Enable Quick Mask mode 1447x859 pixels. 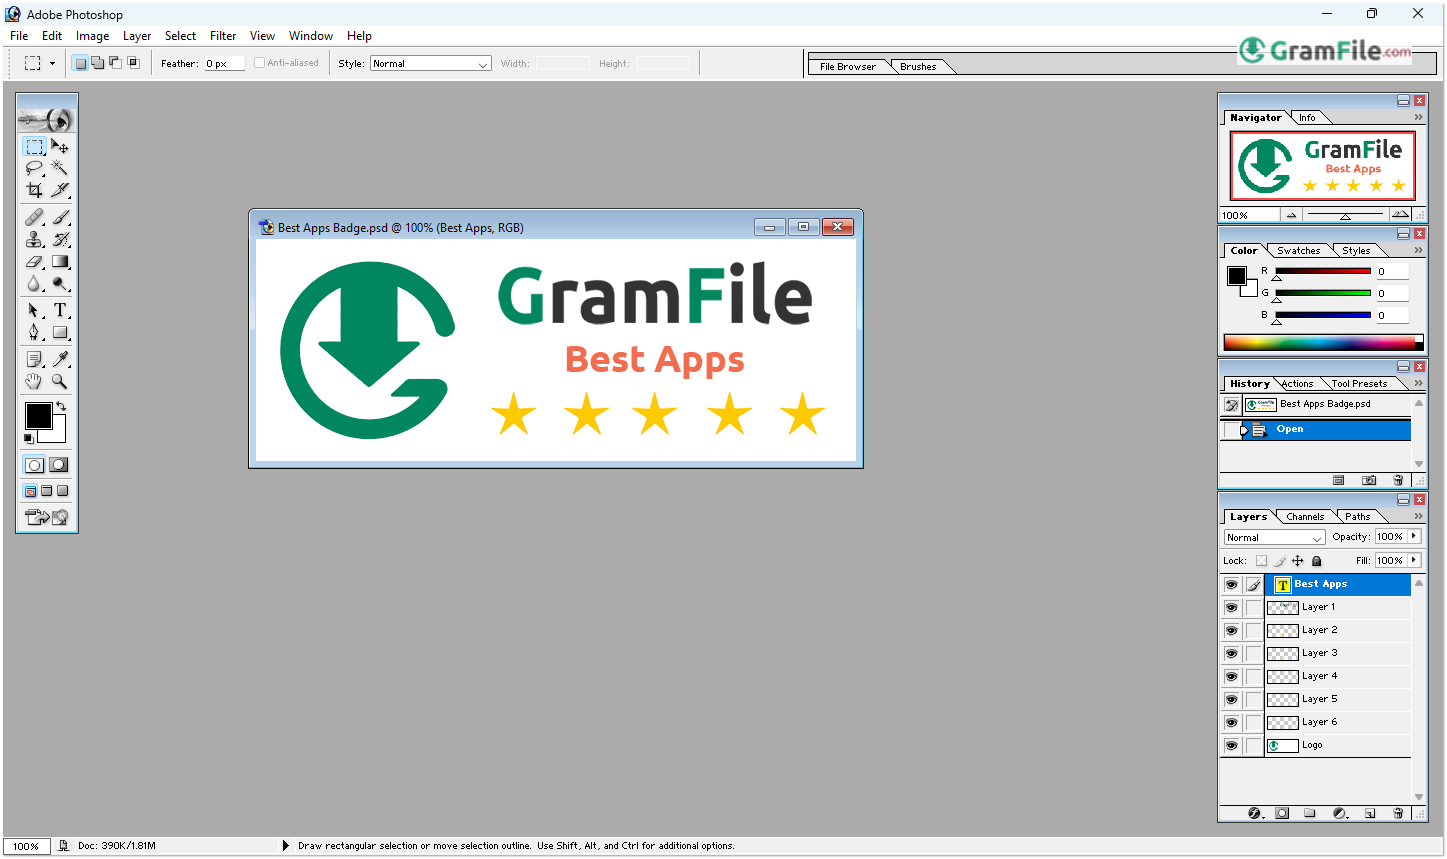pyautogui.click(x=59, y=464)
